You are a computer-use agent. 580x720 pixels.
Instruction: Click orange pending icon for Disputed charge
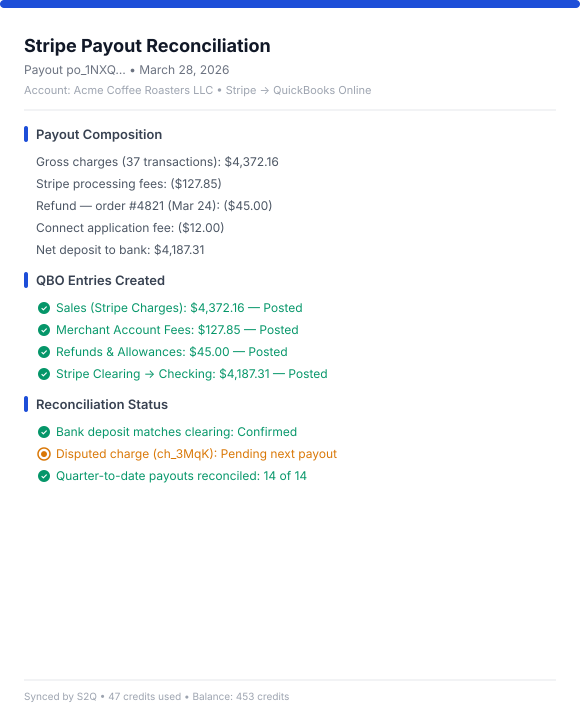[44, 454]
